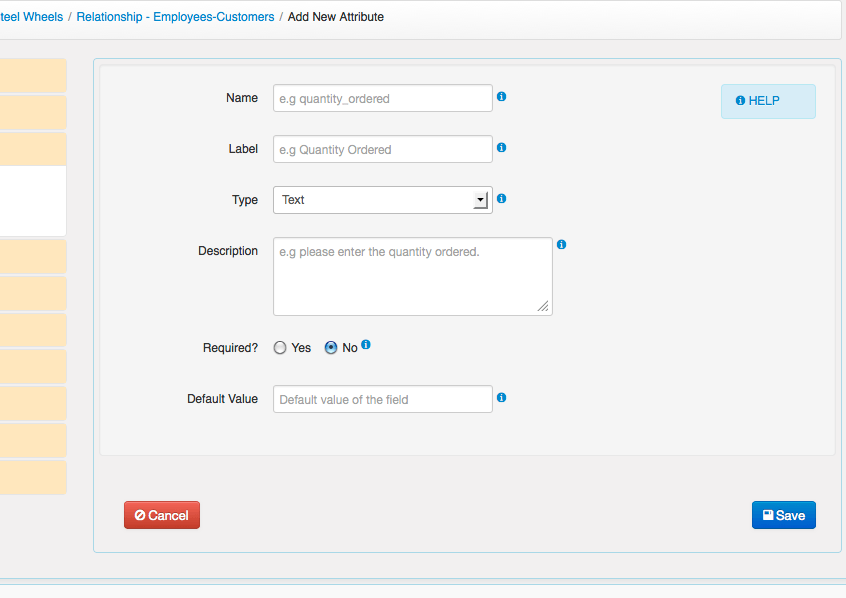Click info icon next to Name field
The image size is (846, 598).
tap(501, 97)
